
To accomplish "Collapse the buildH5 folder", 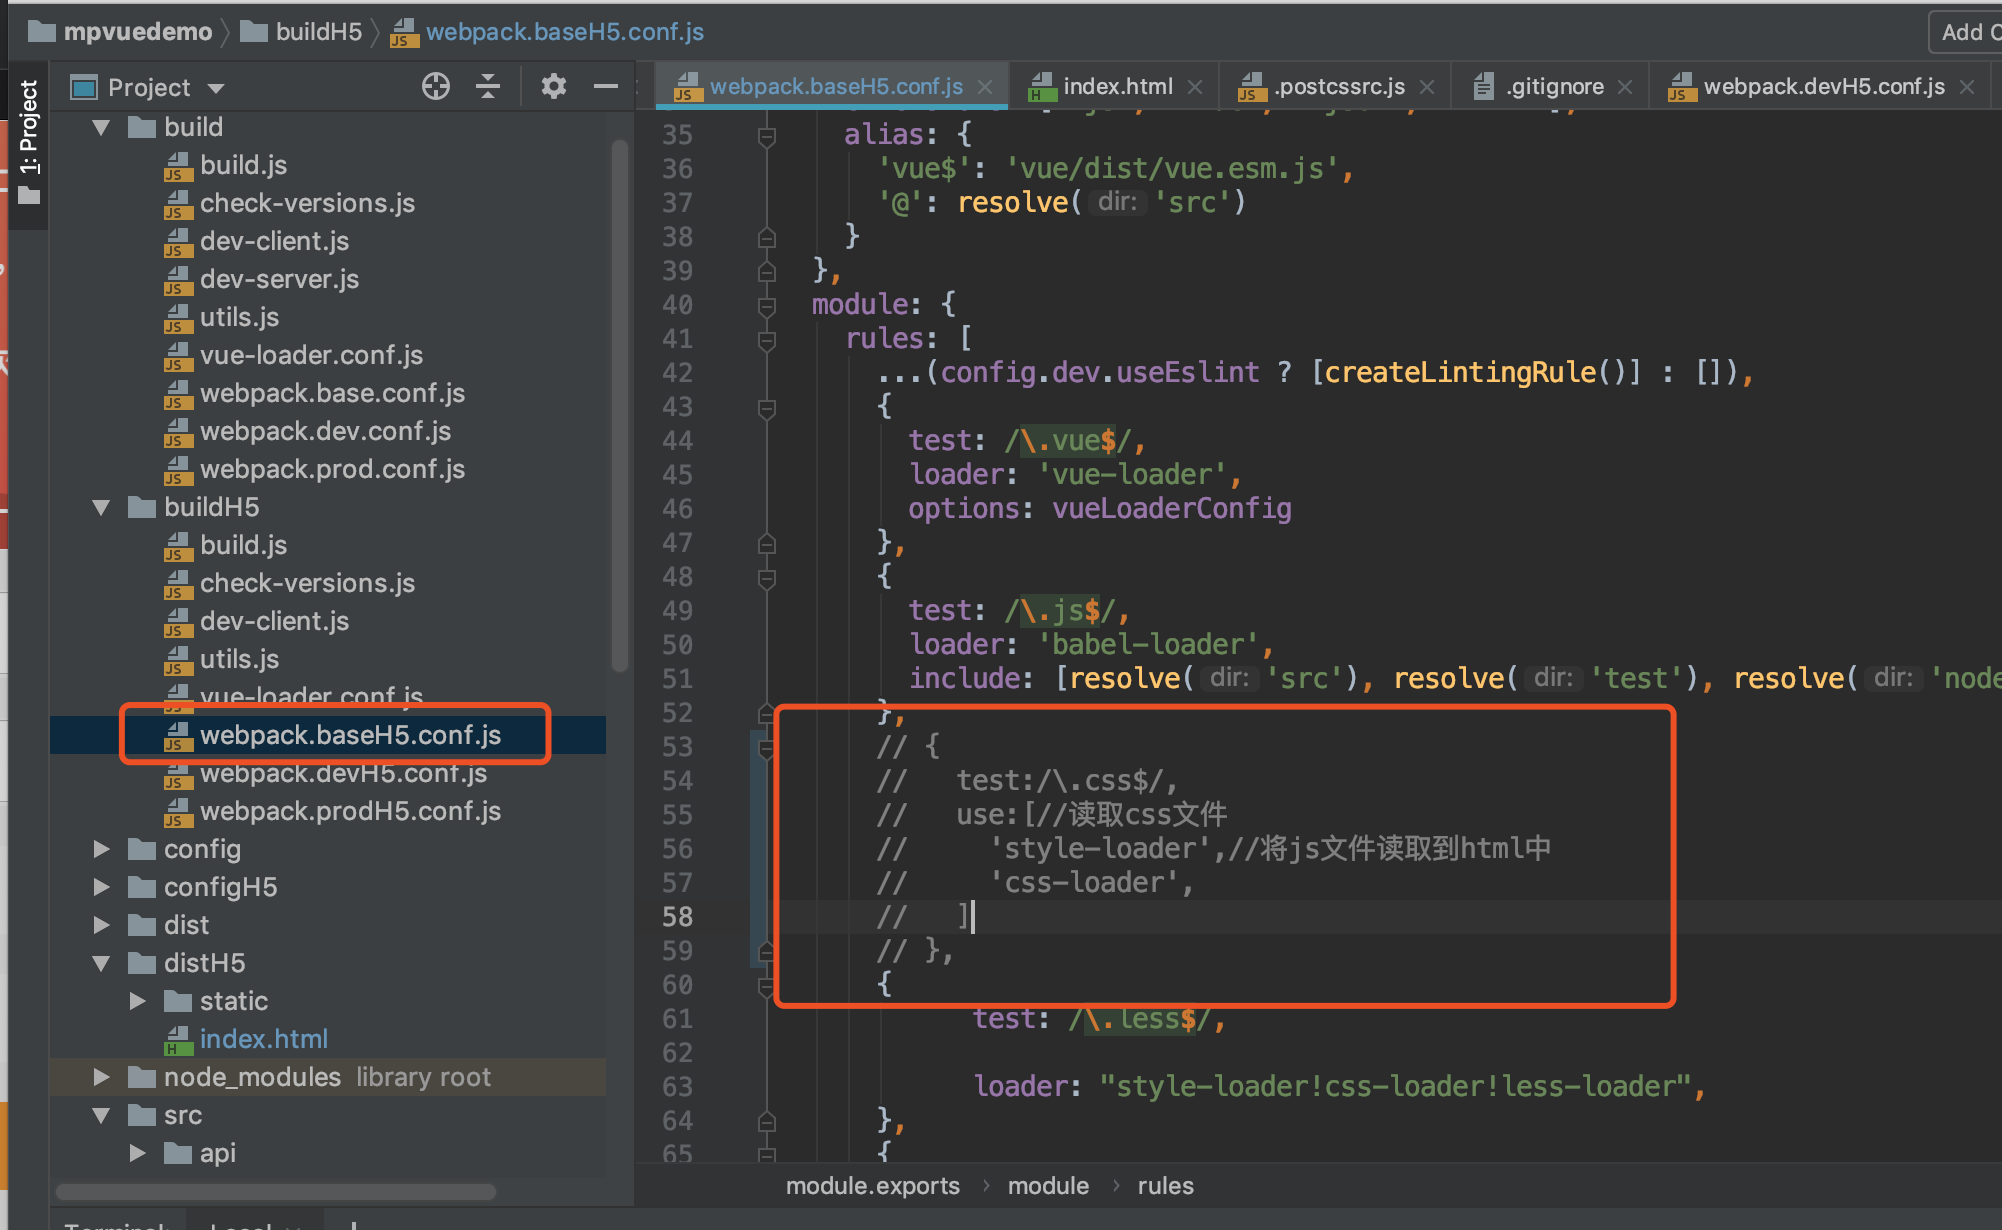I will [101, 507].
